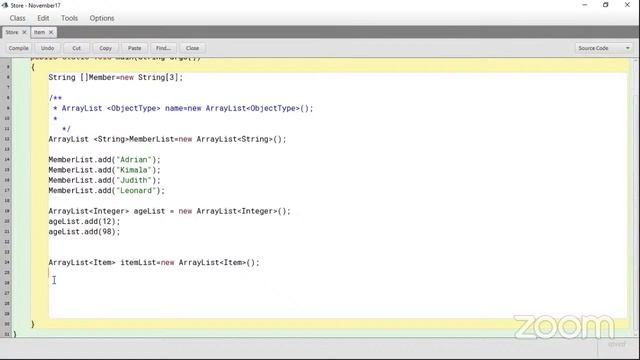Close the Item tab

[51, 32]
